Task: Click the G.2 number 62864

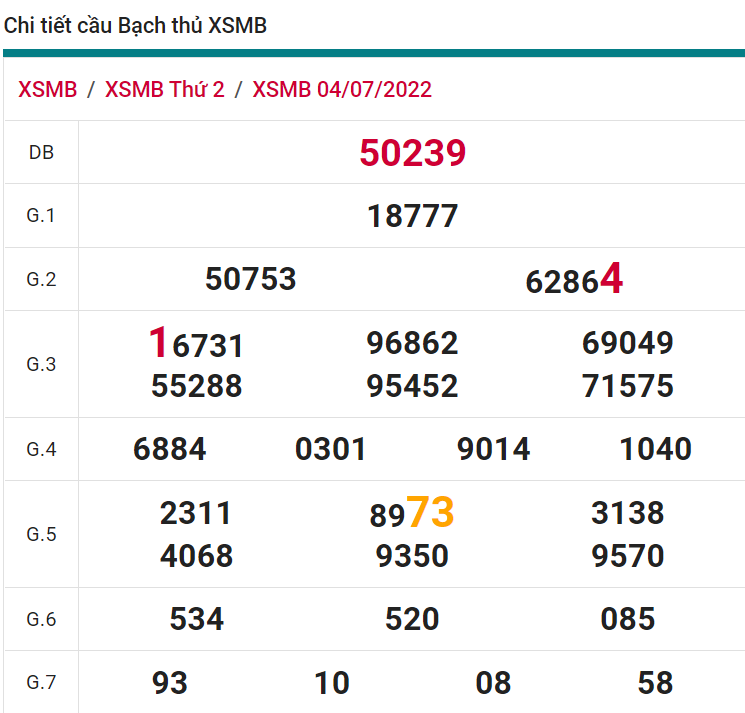Action: coord(574,280)
